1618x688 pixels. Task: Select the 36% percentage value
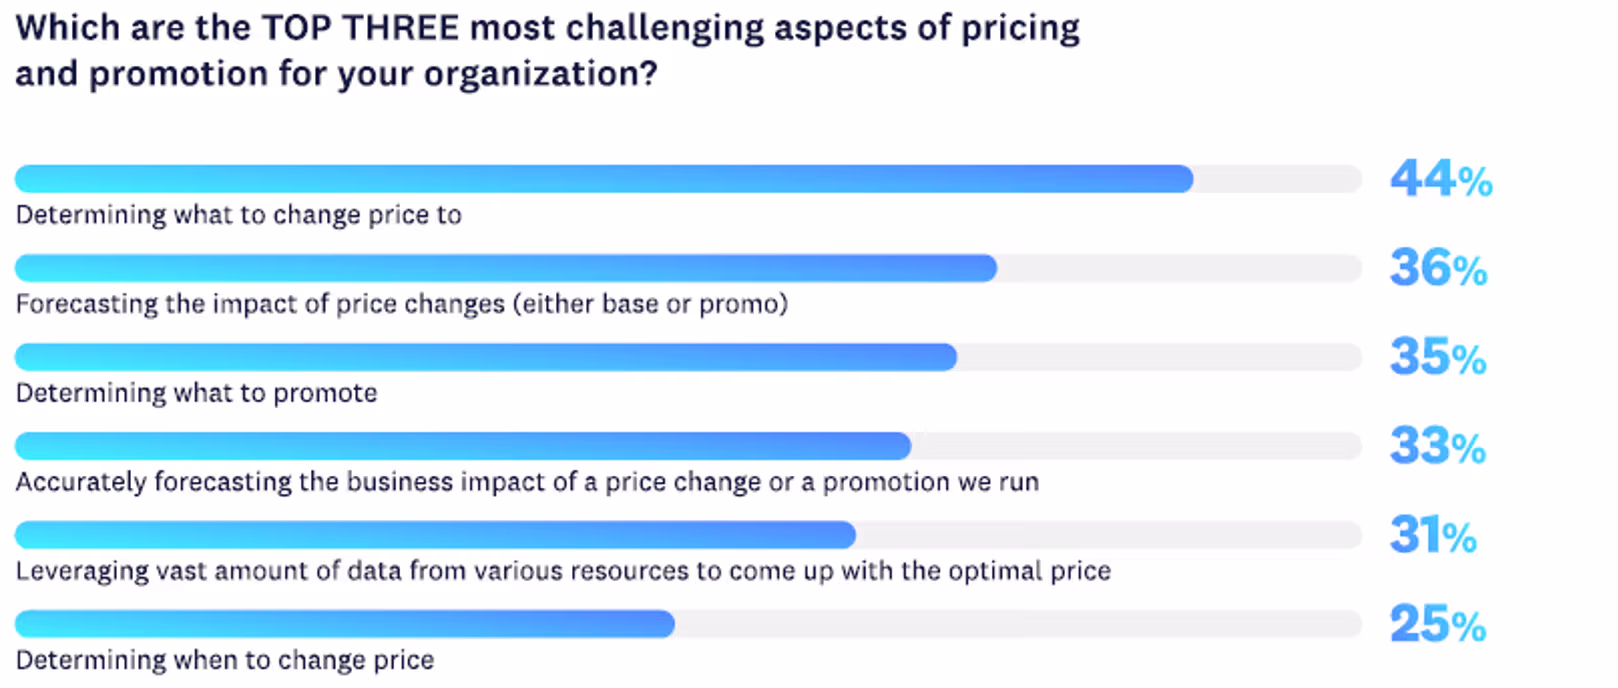1438,268
